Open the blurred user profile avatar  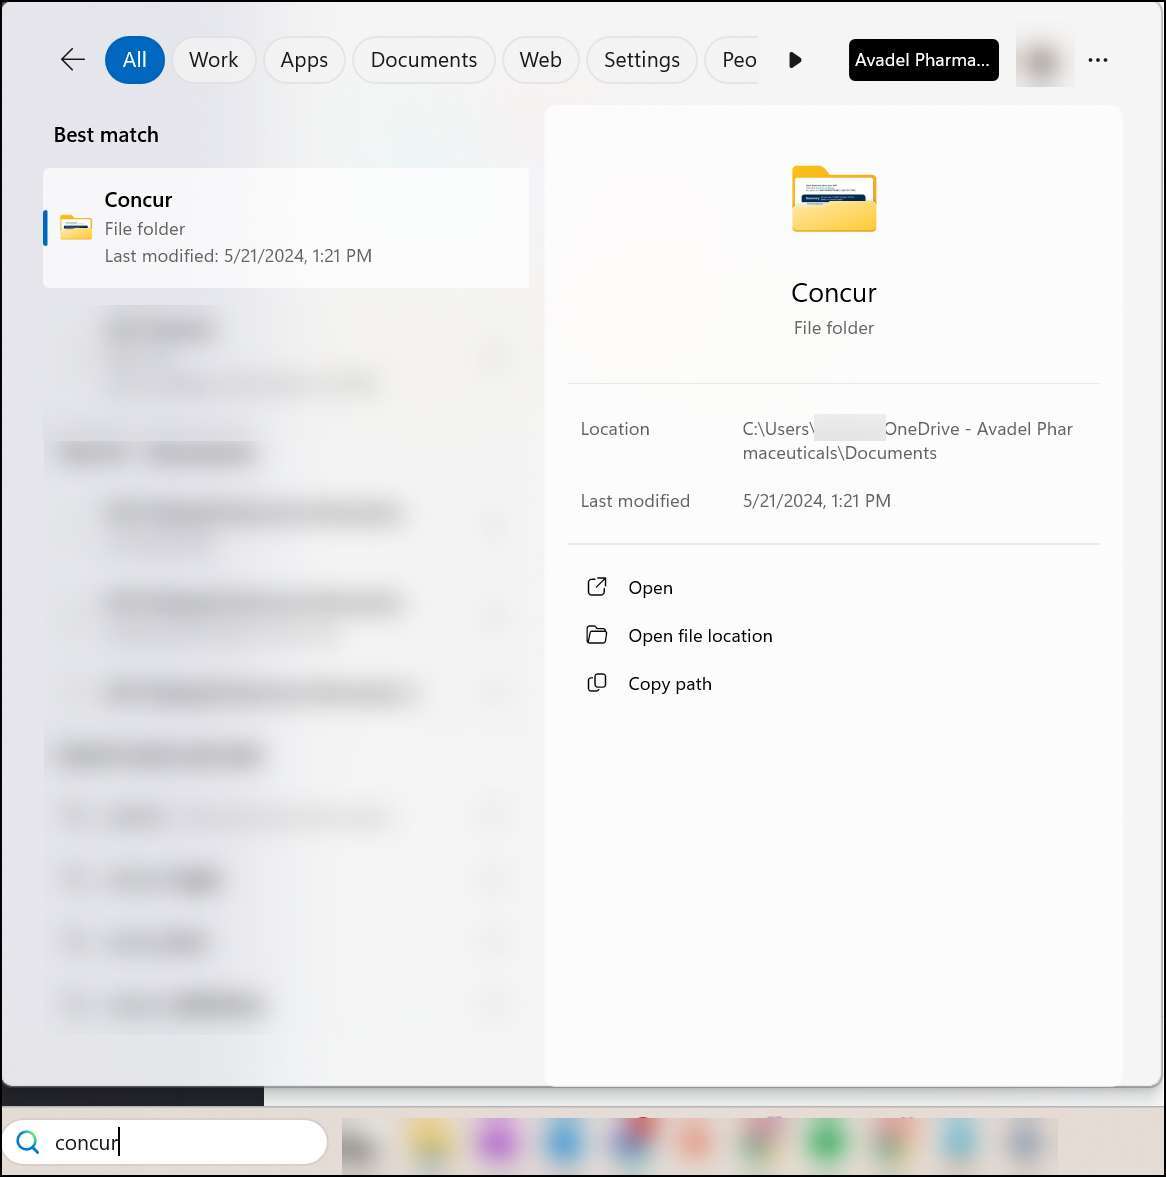pyautogui.click(x=1044, y=59)
